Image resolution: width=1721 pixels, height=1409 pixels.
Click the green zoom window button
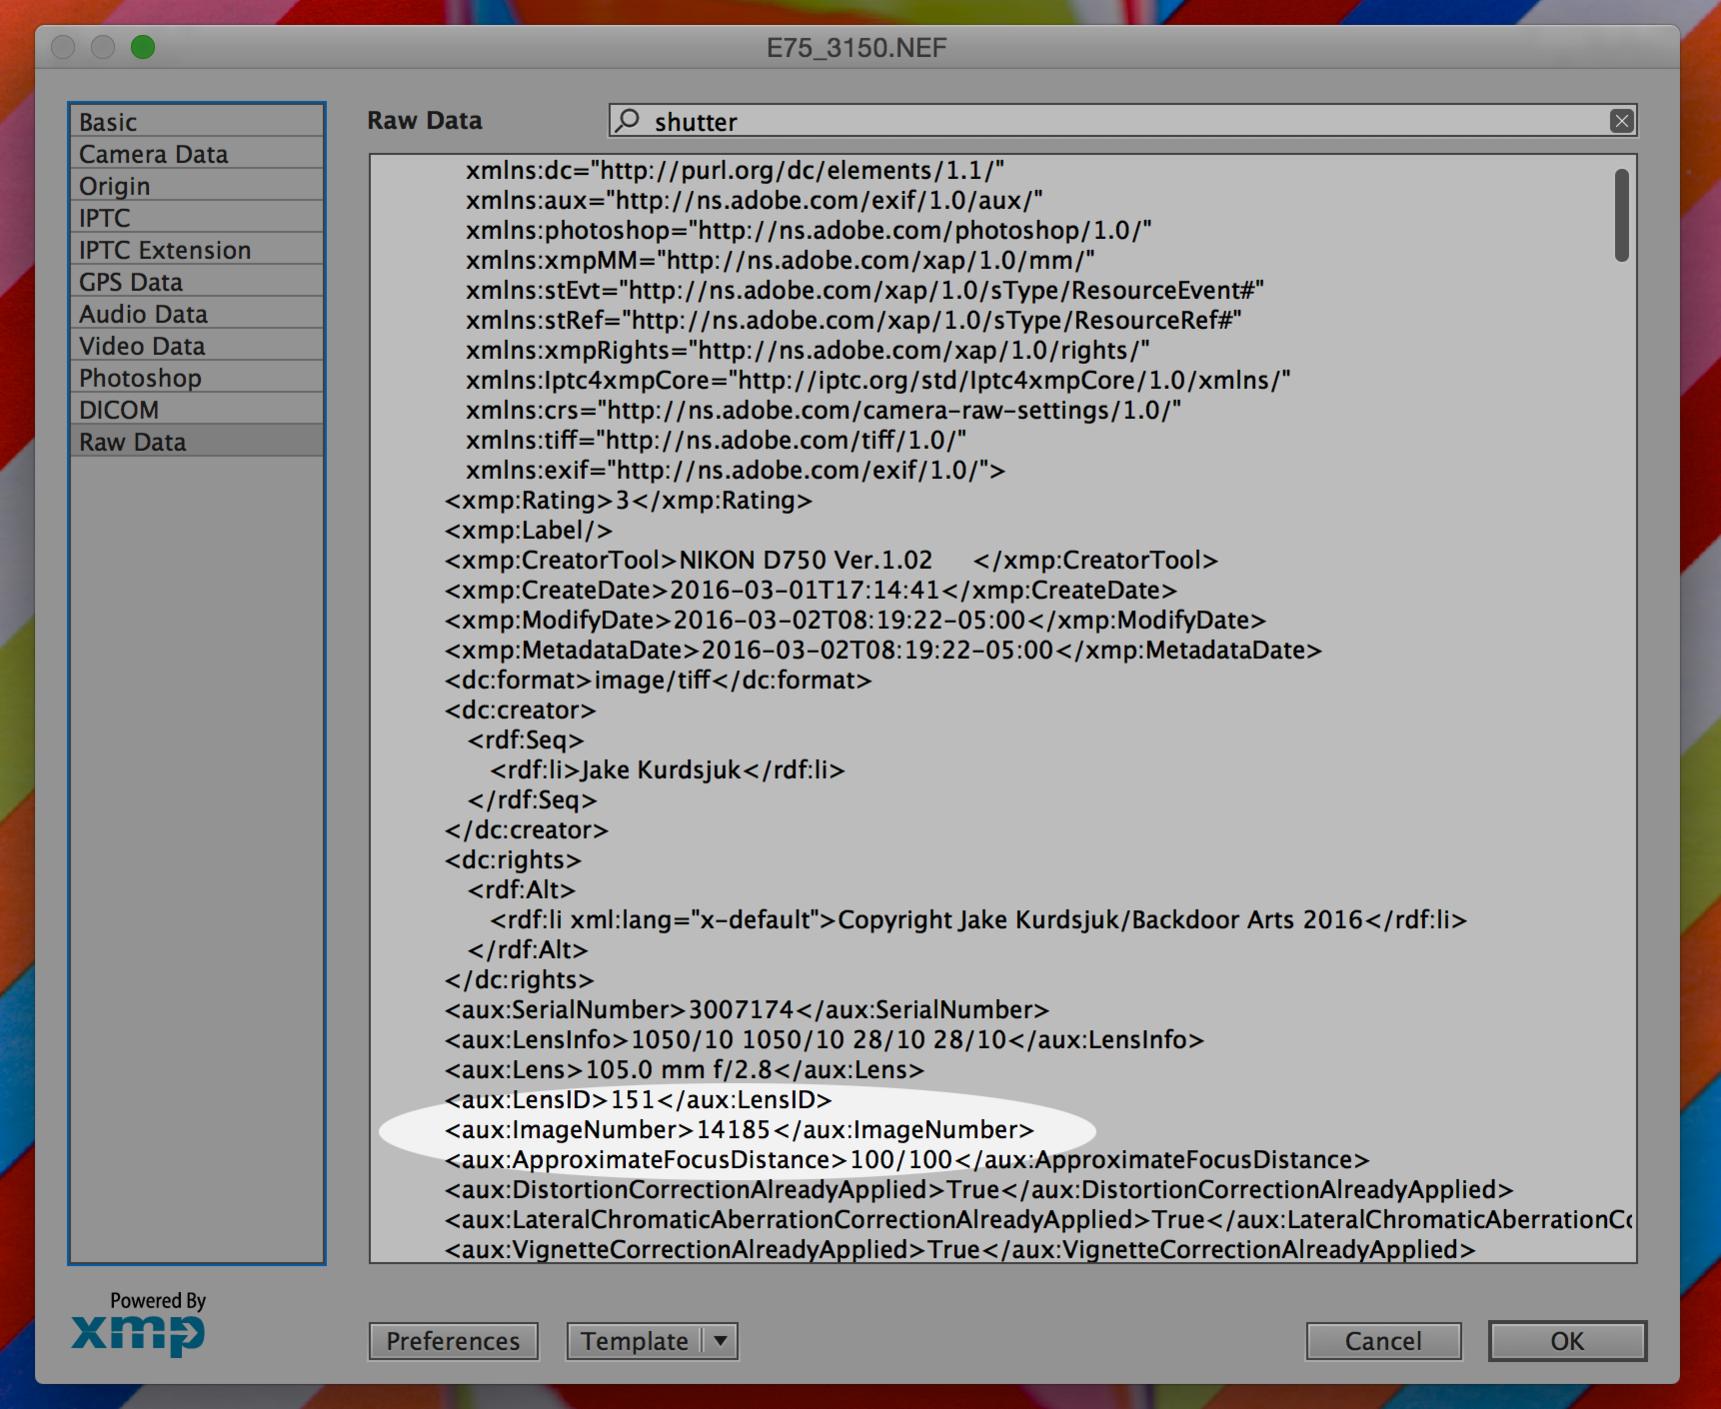[x=143, y=47]
